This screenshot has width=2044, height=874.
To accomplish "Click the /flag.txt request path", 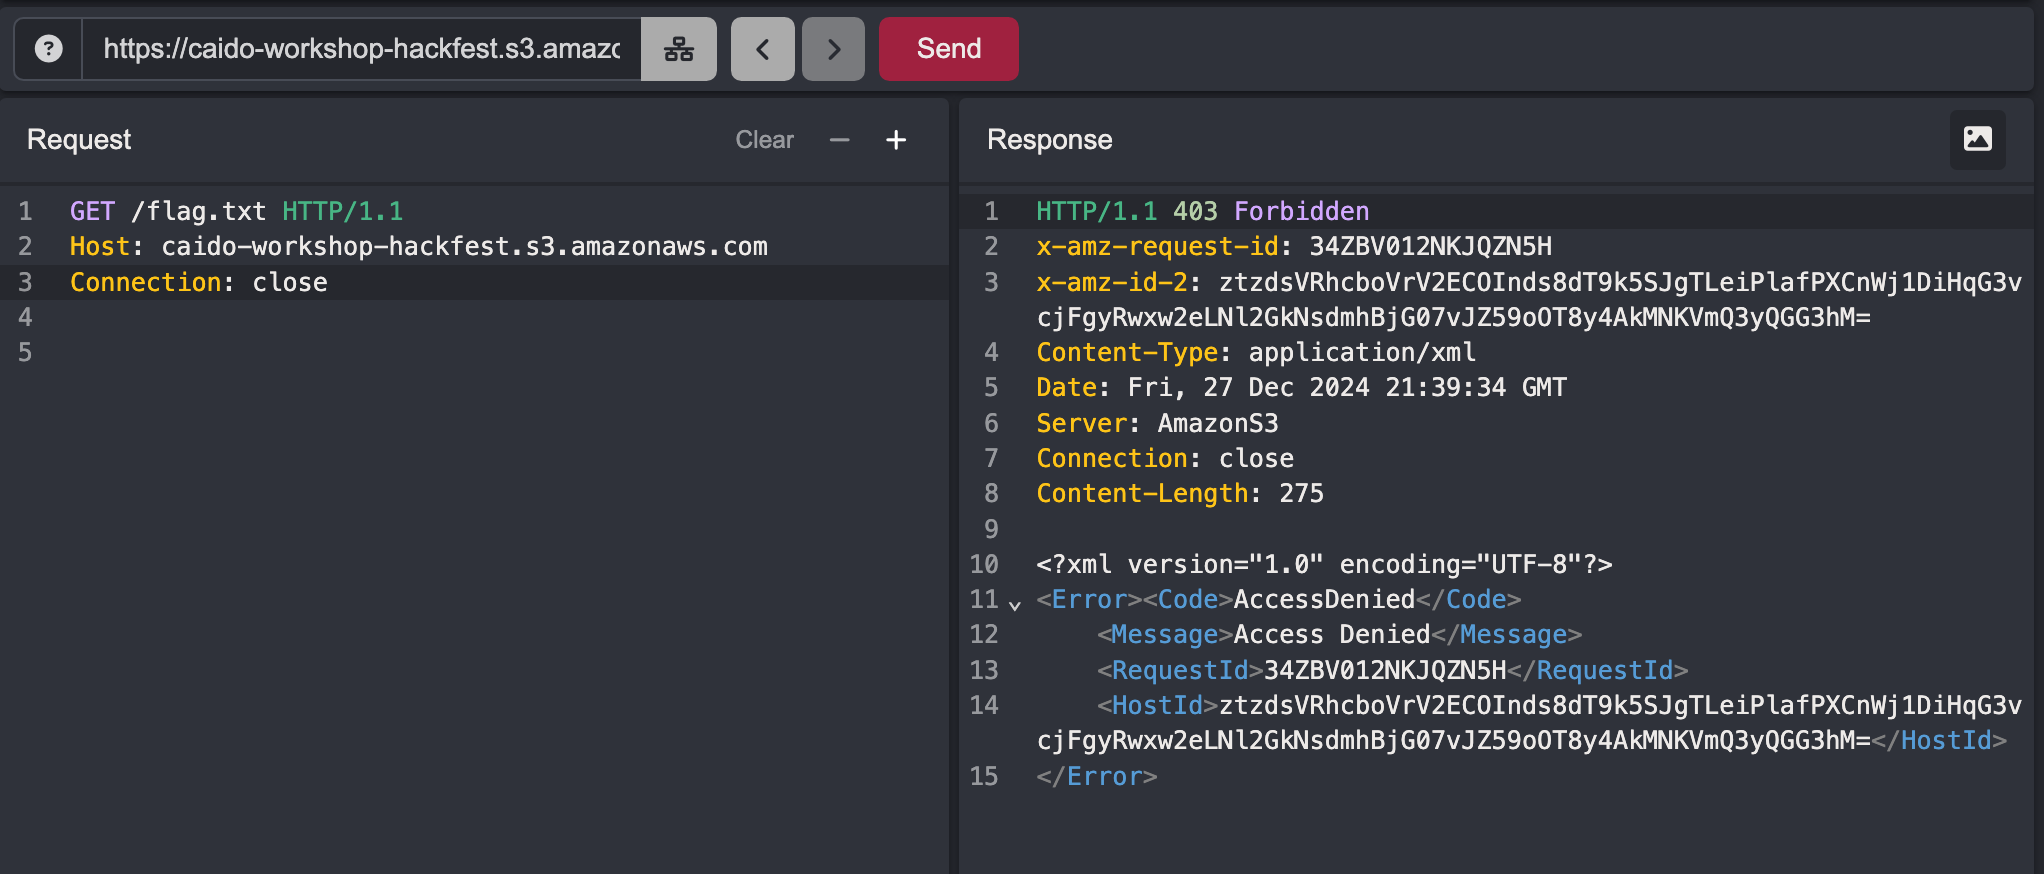I will tap(198, 211).
